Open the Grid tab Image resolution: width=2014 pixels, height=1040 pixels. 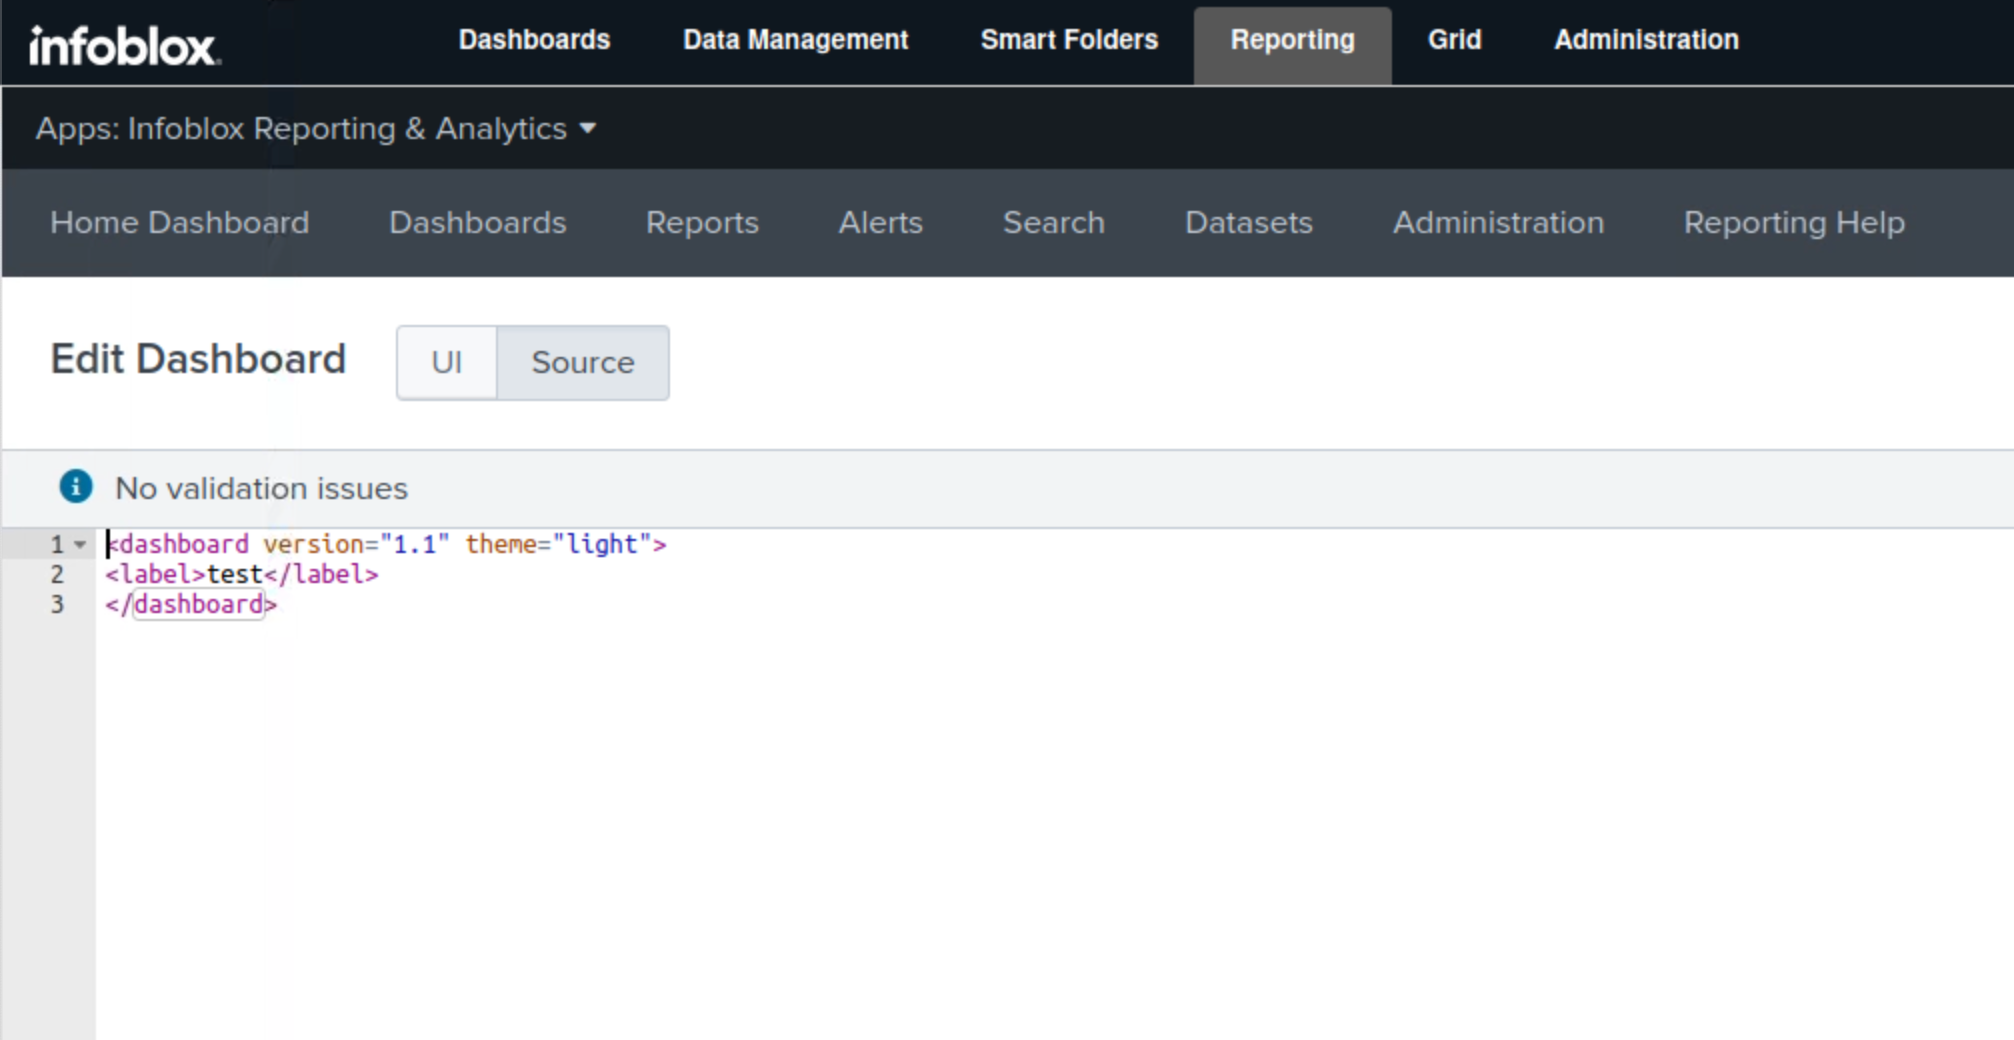click(1454, 40)
